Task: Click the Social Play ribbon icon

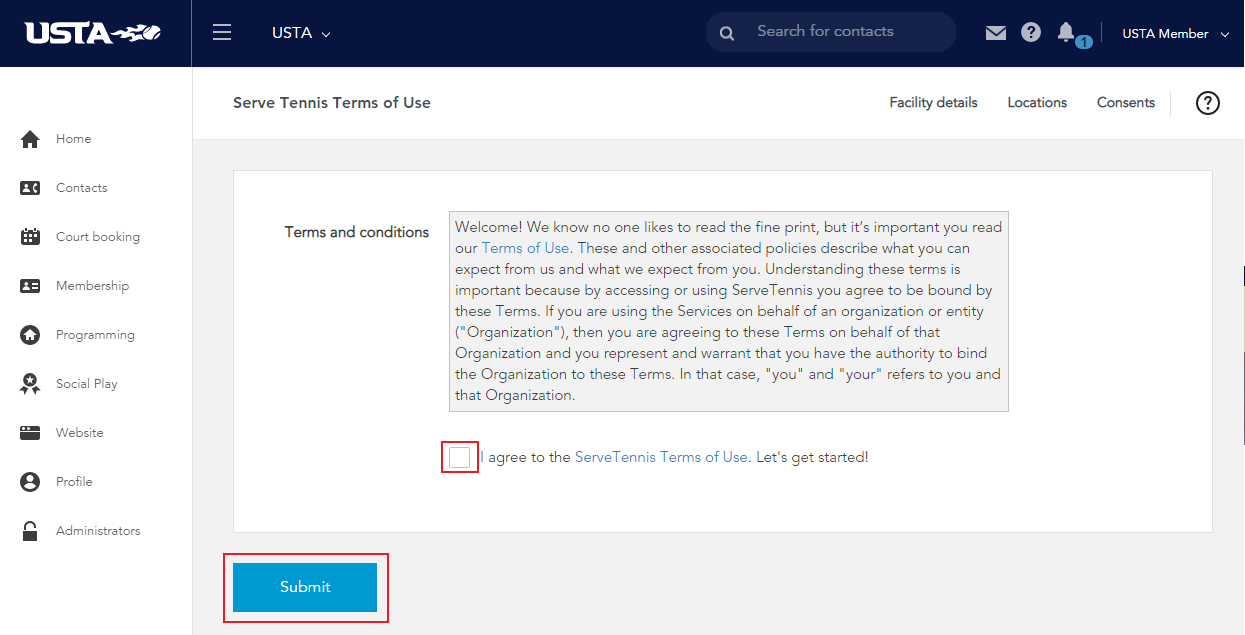Action: pos(30,384)
